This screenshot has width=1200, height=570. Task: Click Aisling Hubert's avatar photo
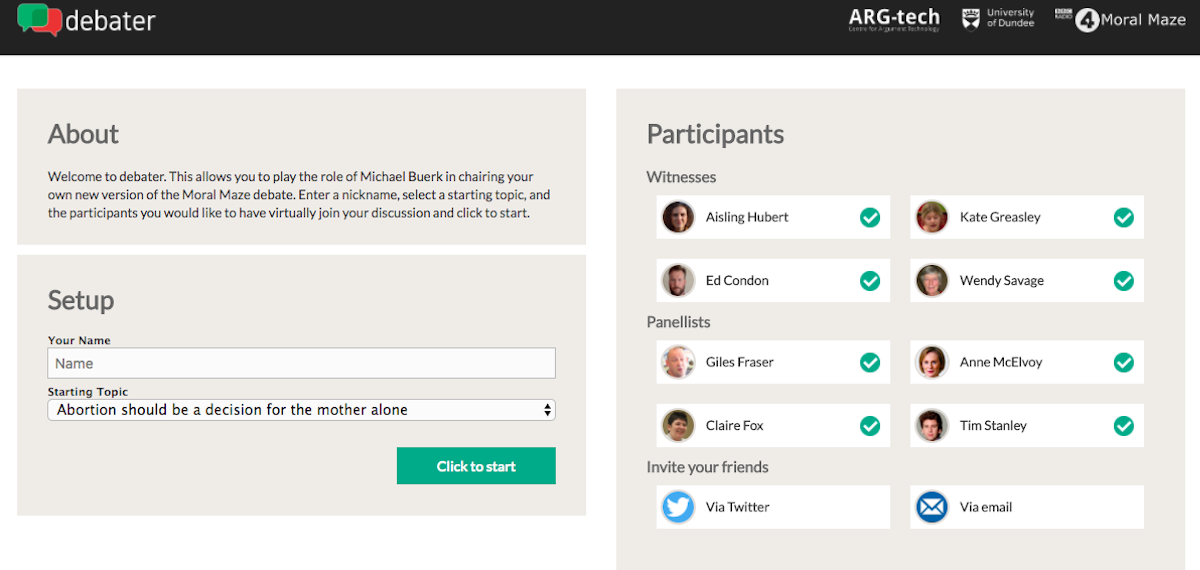click(x=678, y=217)
